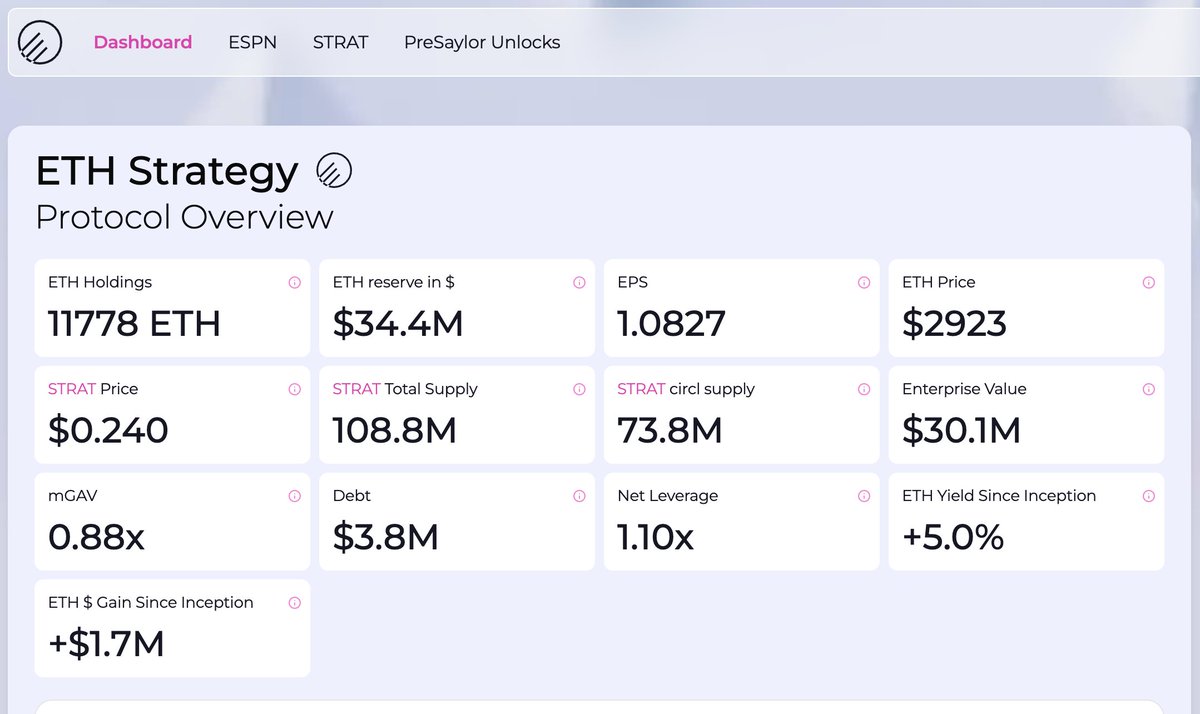
Task: Click the STRAT Total Supply info icon
Action: tap(579, 389)
